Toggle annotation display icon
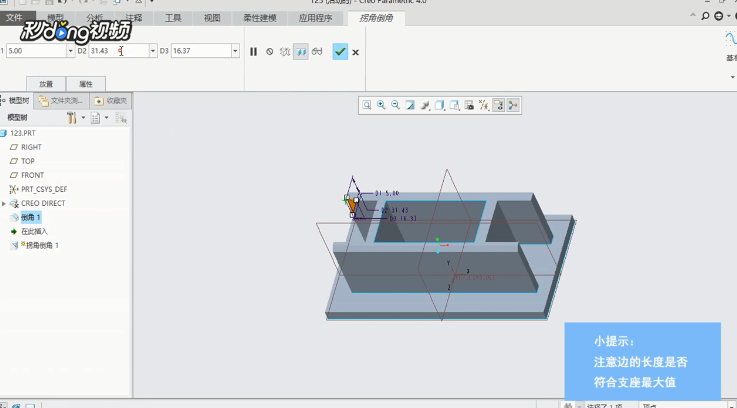737x408 pixels. (x=498, y=105)
